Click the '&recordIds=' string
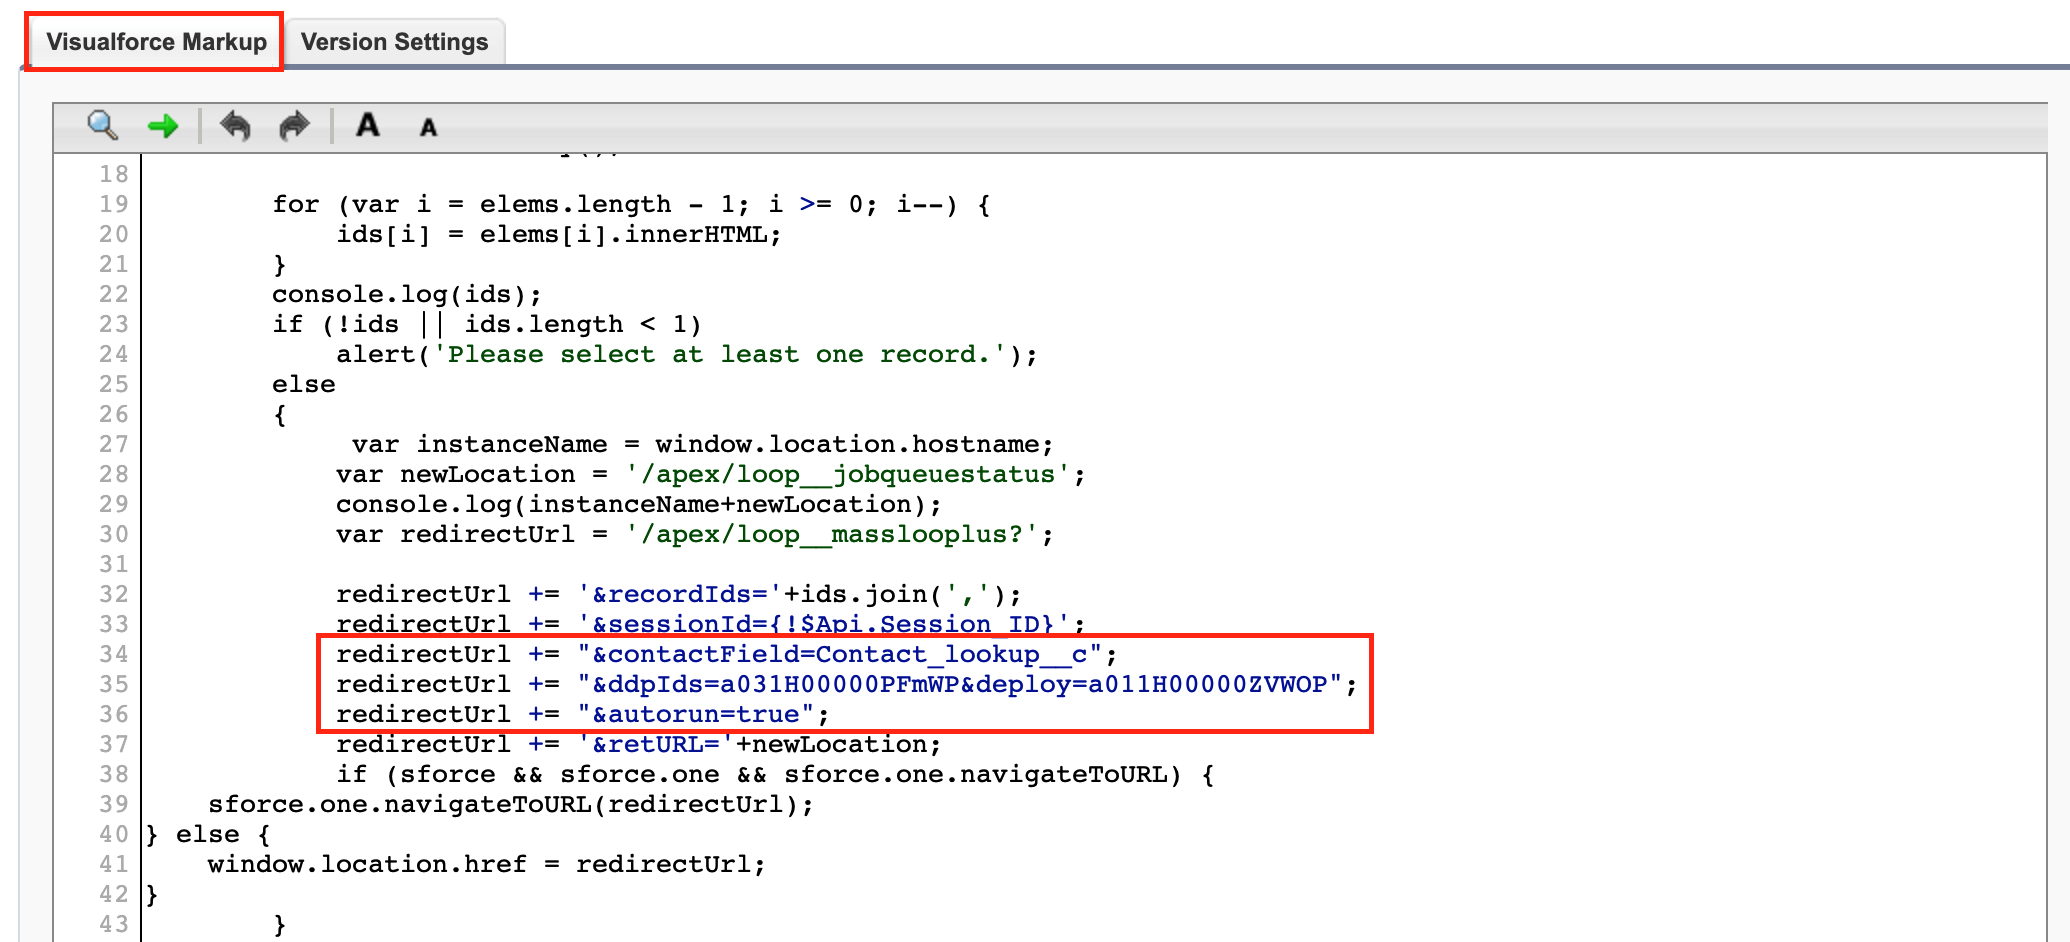The image size is (2070, 942). point(679,594)
